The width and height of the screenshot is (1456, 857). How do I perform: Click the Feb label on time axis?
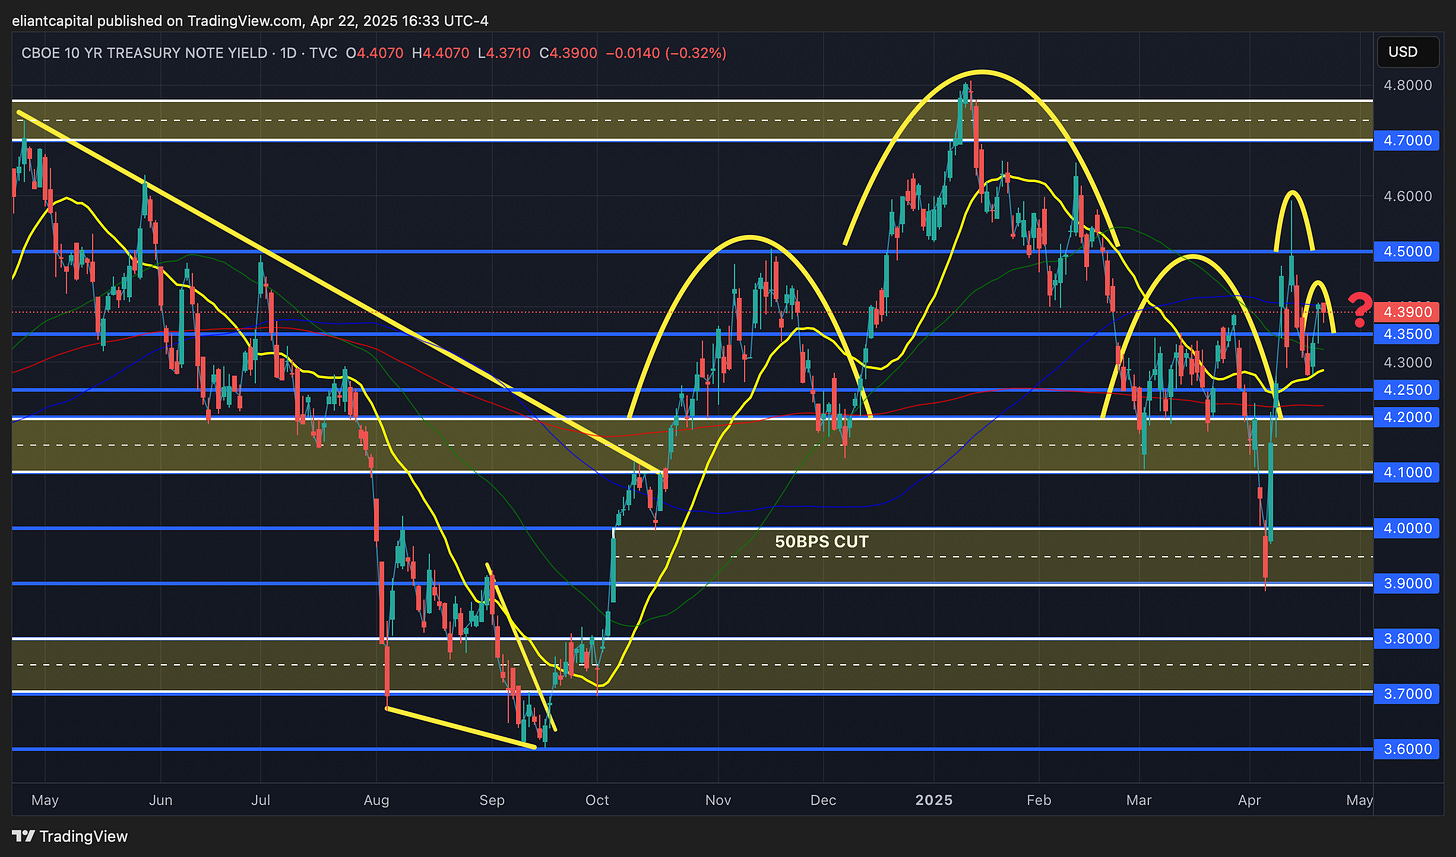click(1040, 800)
